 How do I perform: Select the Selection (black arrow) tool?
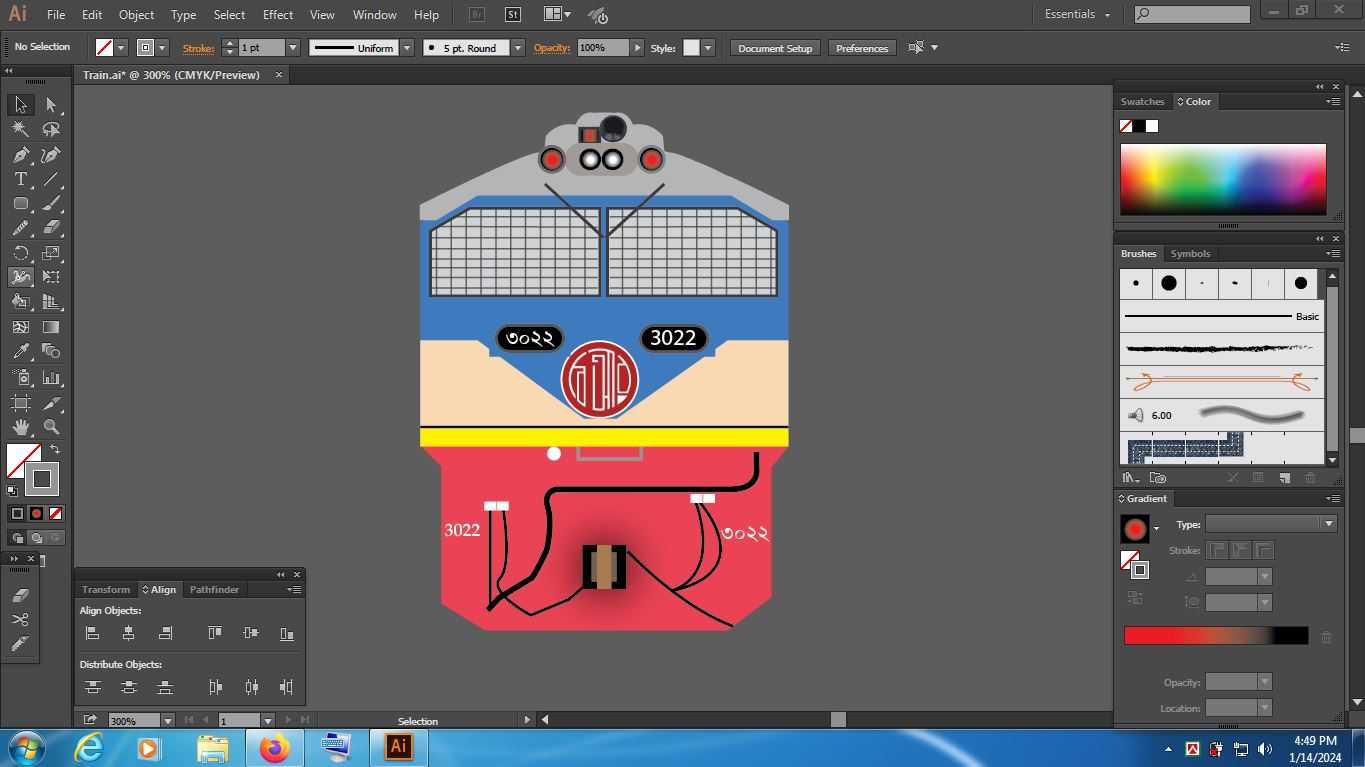click(20, 105)
